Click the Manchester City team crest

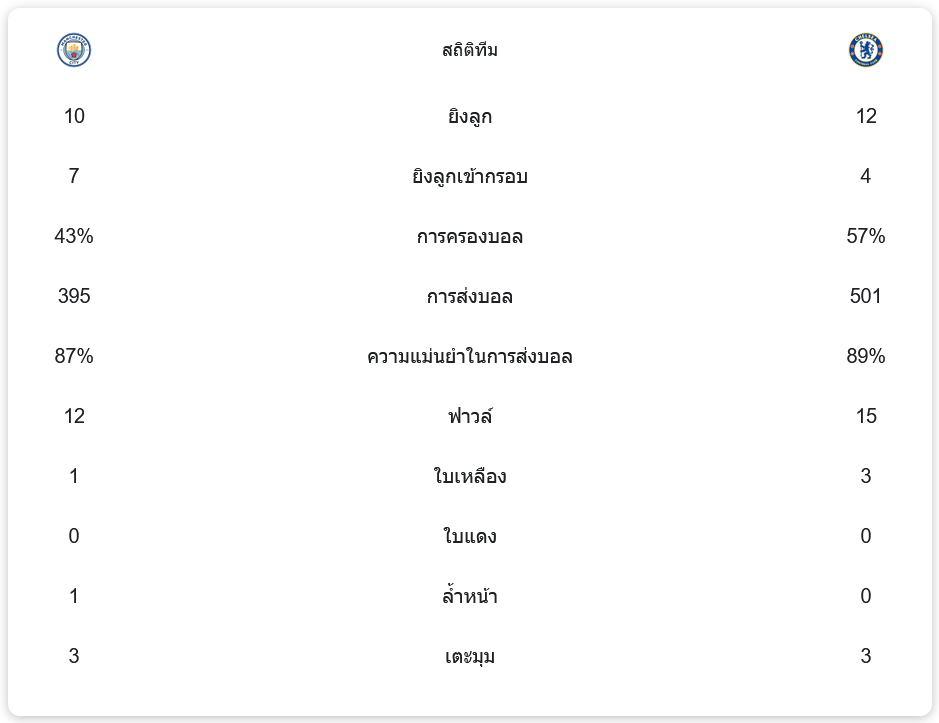[x=74, y=50]
